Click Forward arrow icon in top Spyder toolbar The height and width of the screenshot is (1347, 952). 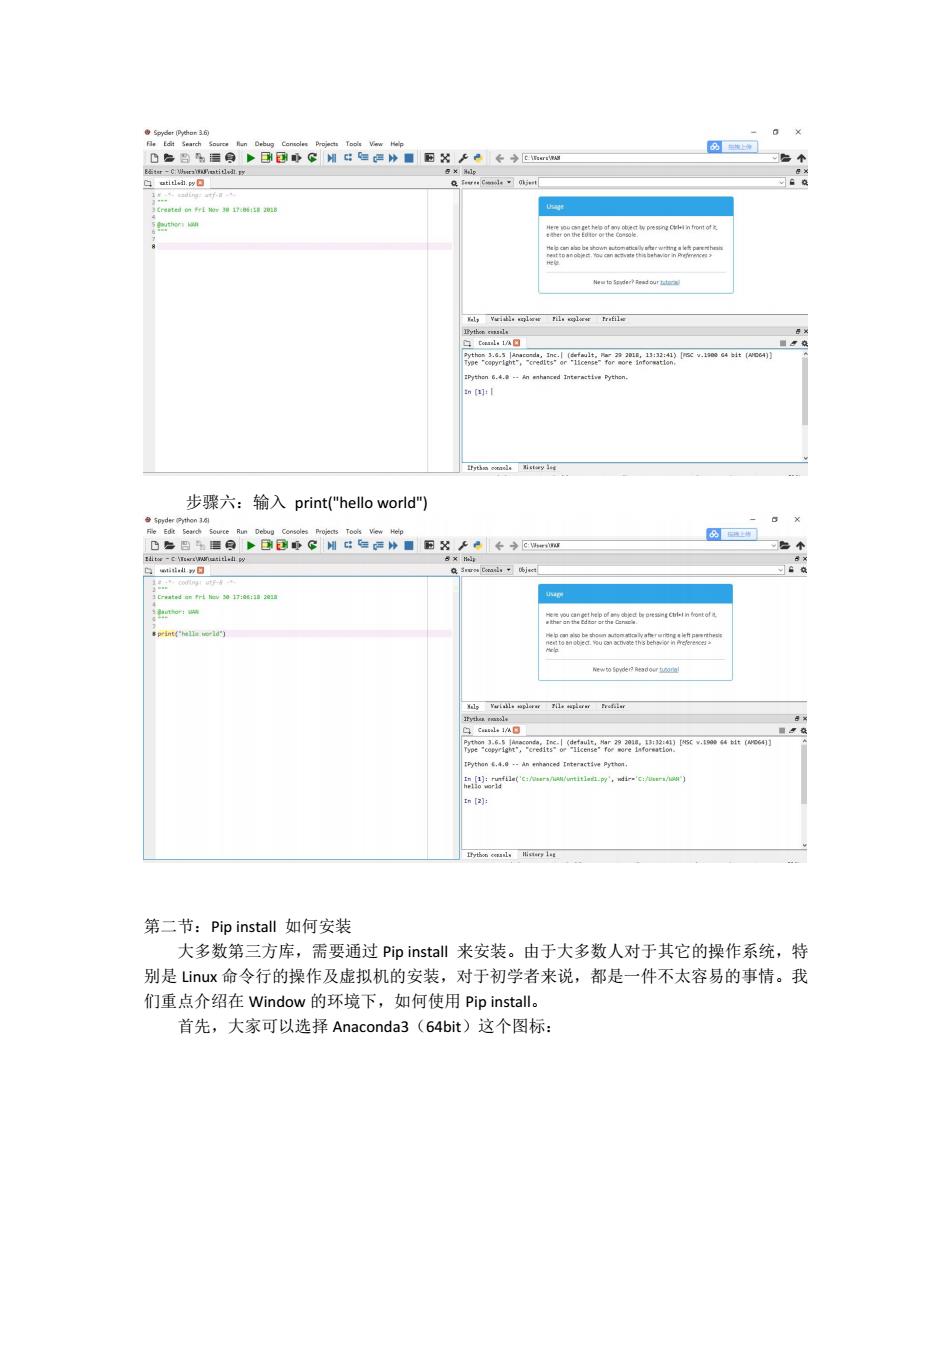click(x=514, y=158)
